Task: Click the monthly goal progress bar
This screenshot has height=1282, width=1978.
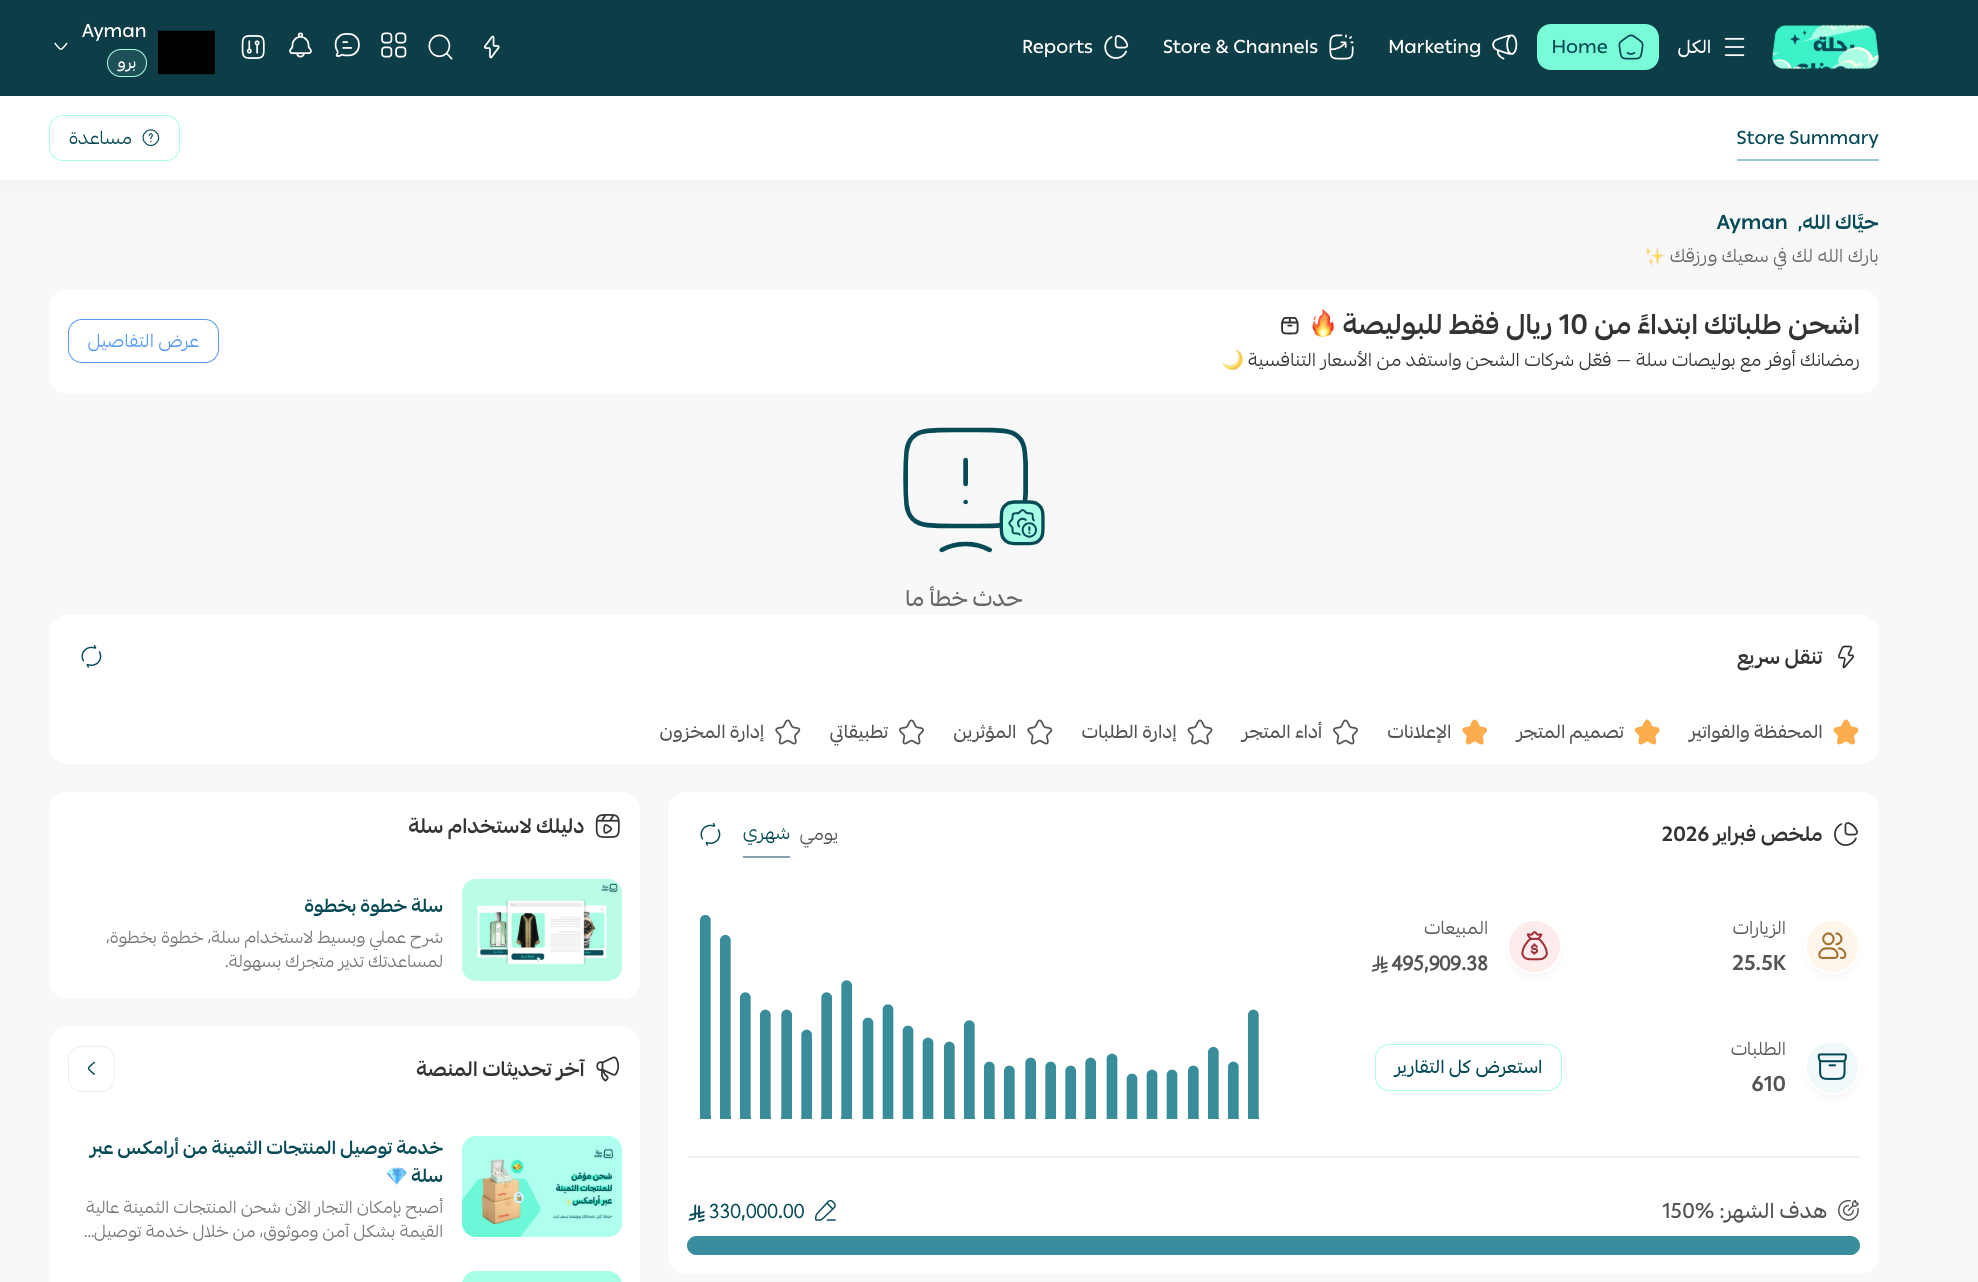Action: pos(1272,1245)
